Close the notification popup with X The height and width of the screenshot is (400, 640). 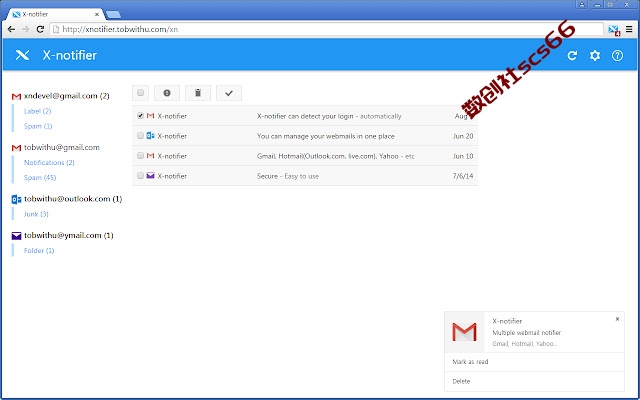point(617,319)
